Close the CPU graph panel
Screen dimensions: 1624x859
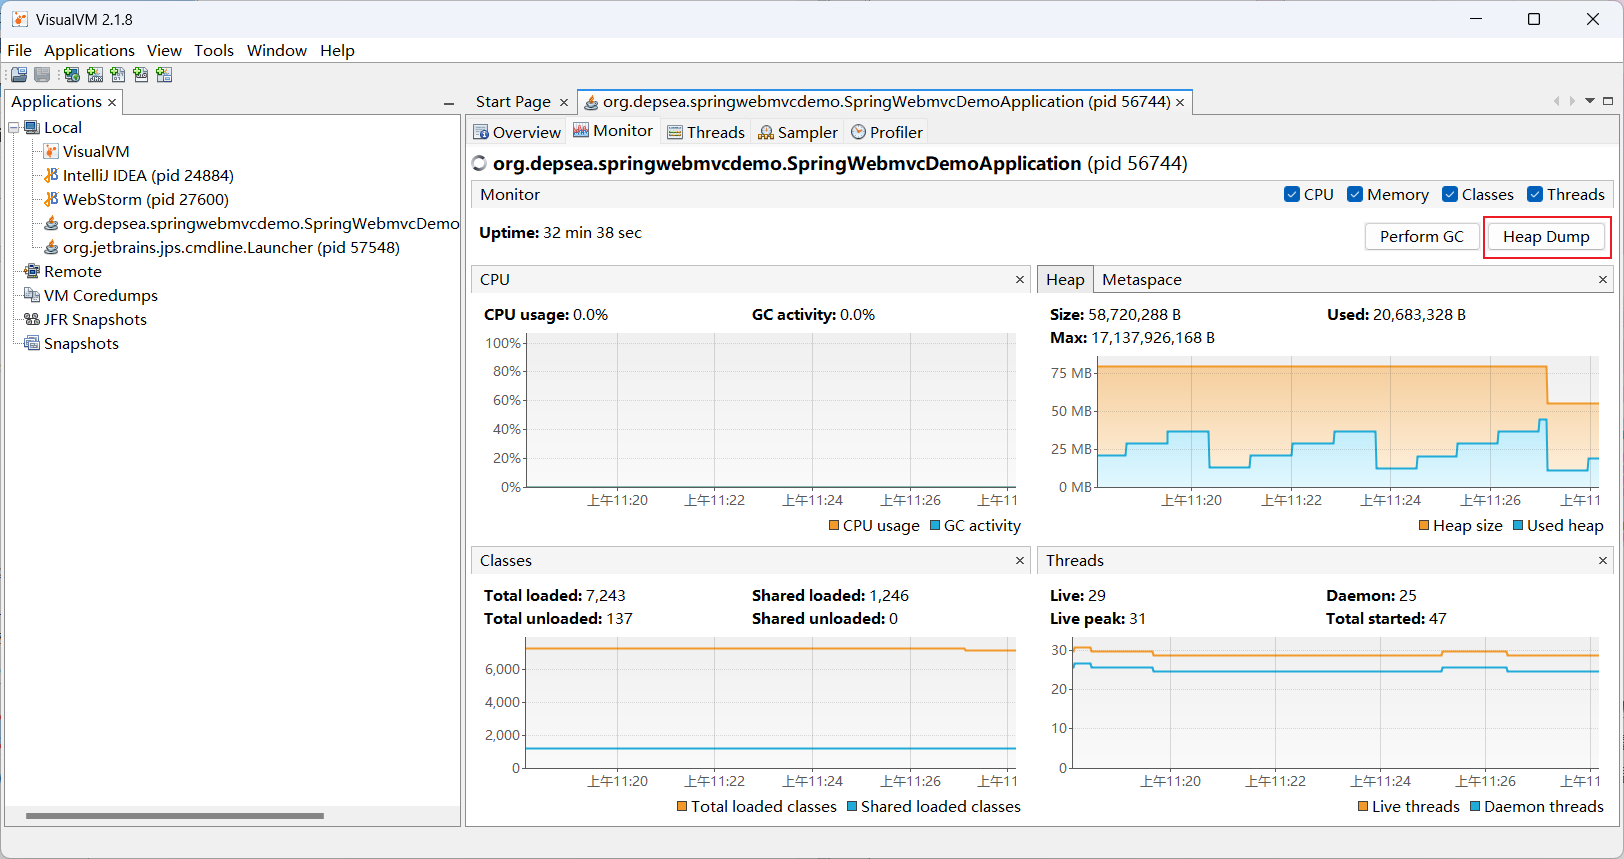(x=1020, y=280)
